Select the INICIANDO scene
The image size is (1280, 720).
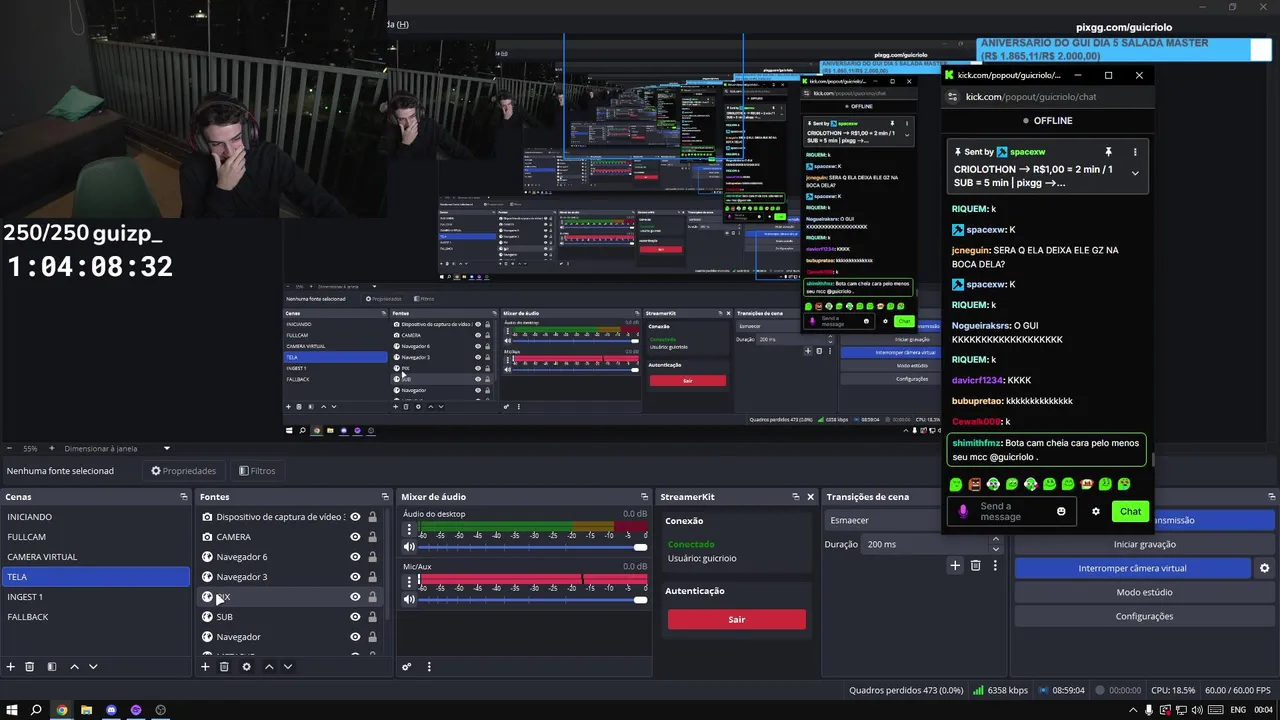(x=96, y=517)
